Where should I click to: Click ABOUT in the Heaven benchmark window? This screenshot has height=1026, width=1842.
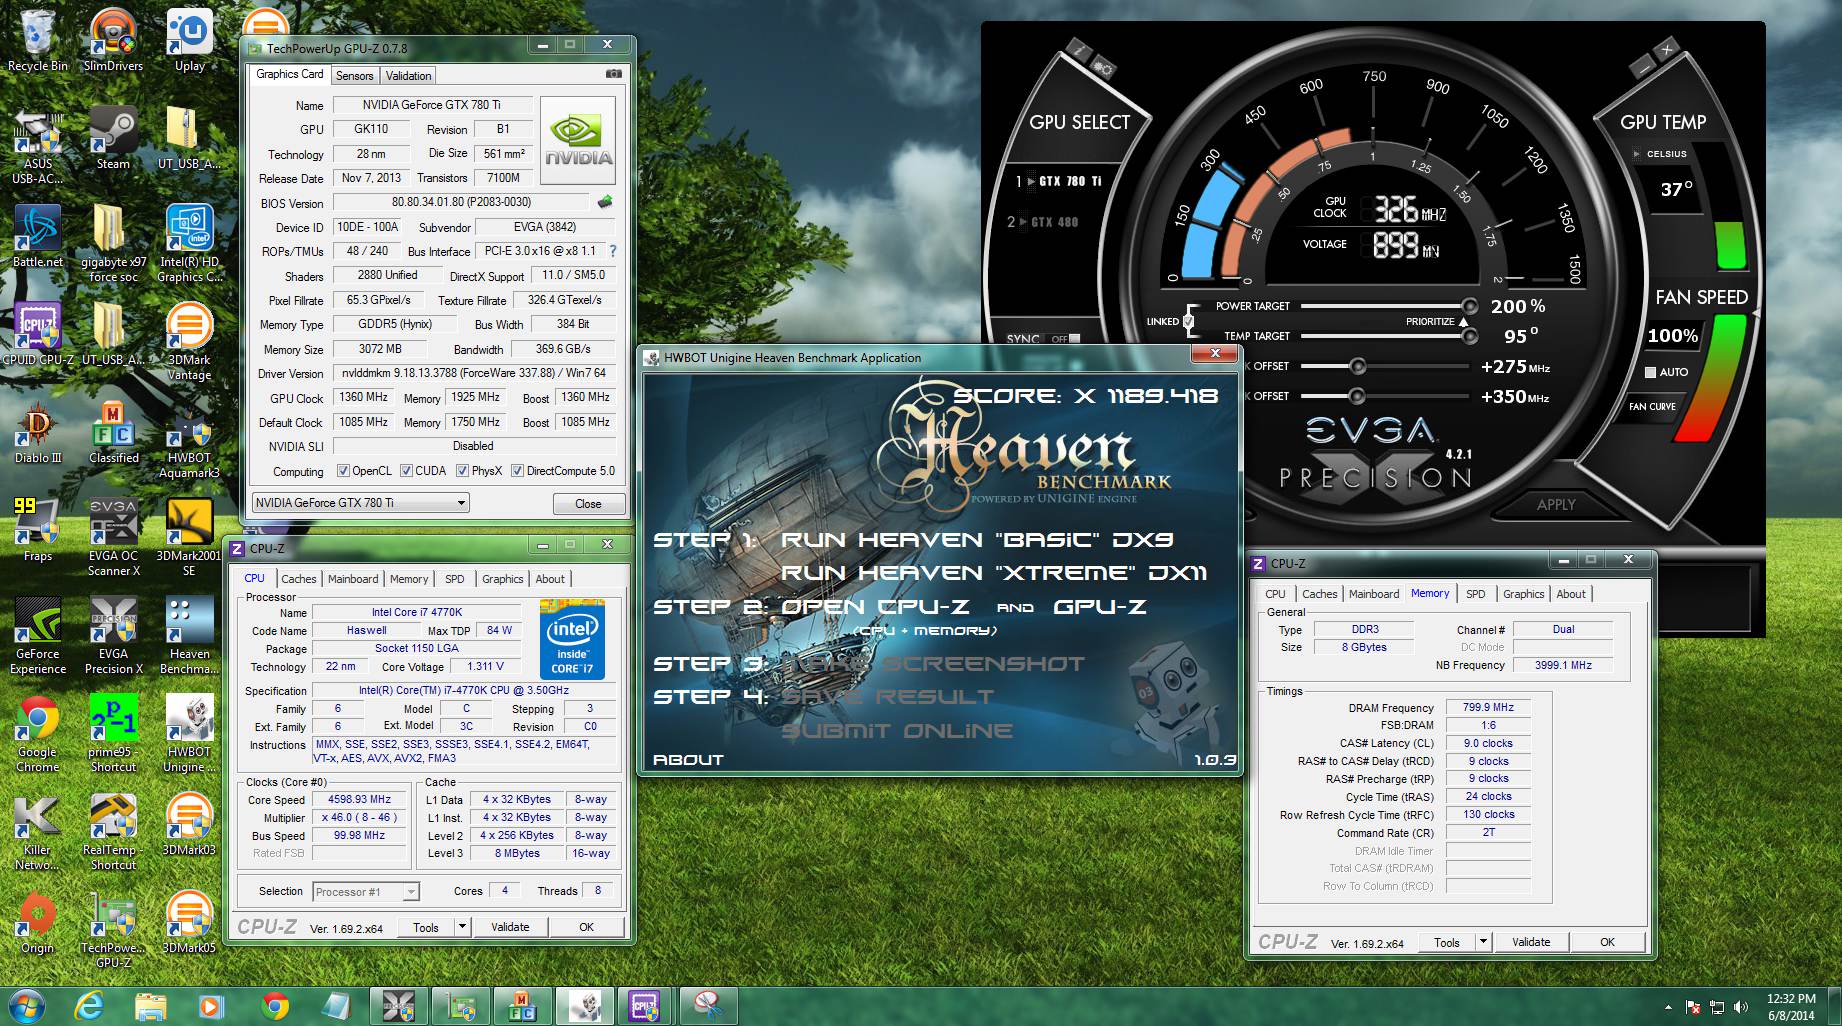point(688,760)
